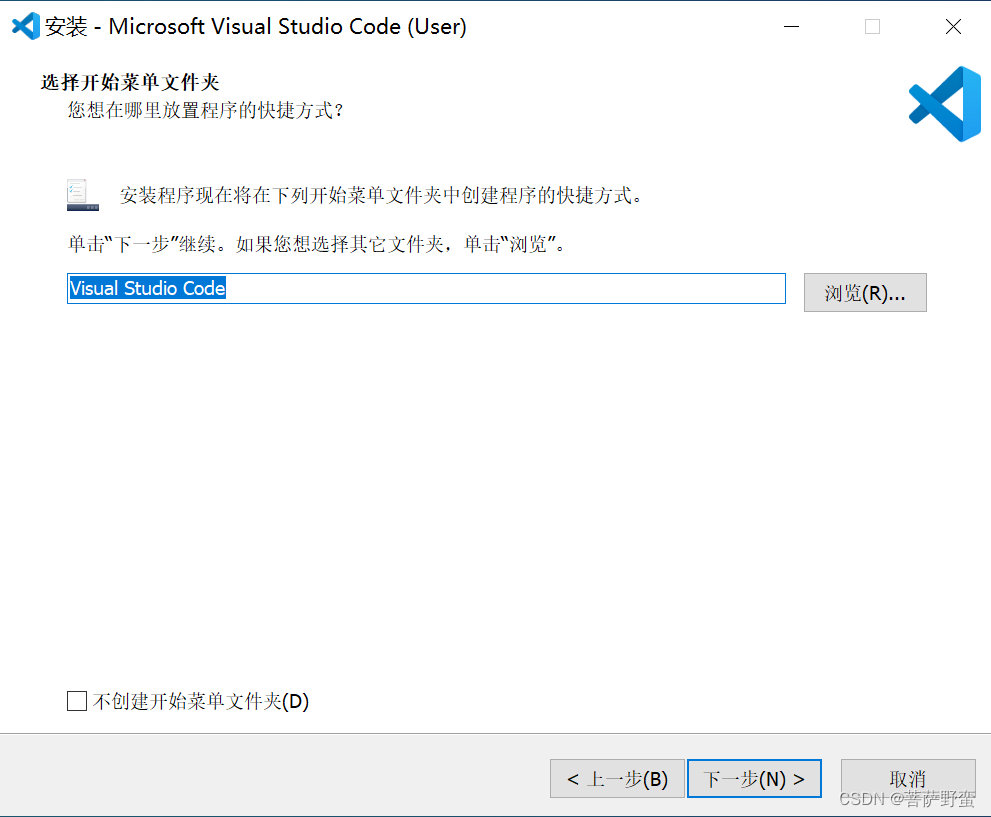Click the window title 安装 - Microsoft Visual Studio Code (User)
The width and height of the screenshot is (991, 817).
click(255, 27)
